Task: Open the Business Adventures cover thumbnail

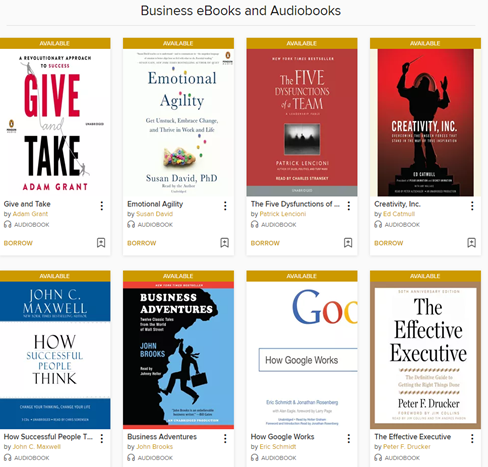Action: tap(178, 355)
